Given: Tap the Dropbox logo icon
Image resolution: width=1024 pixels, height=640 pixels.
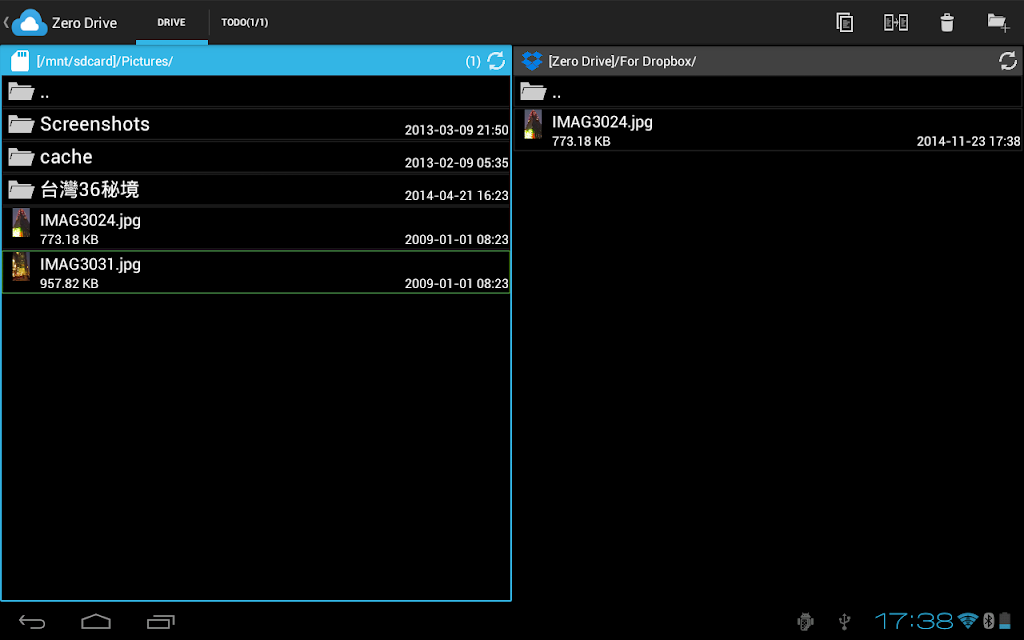Looking at the screenshot, I should 532,61.
